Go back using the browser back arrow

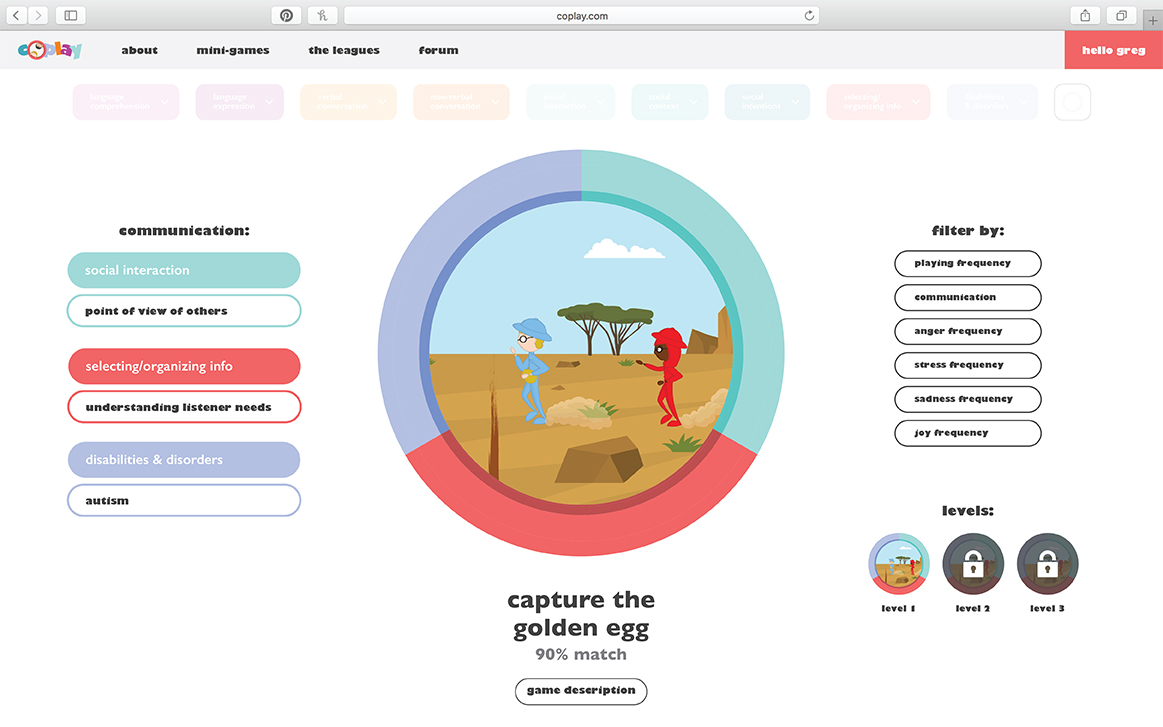pos(16,15)
